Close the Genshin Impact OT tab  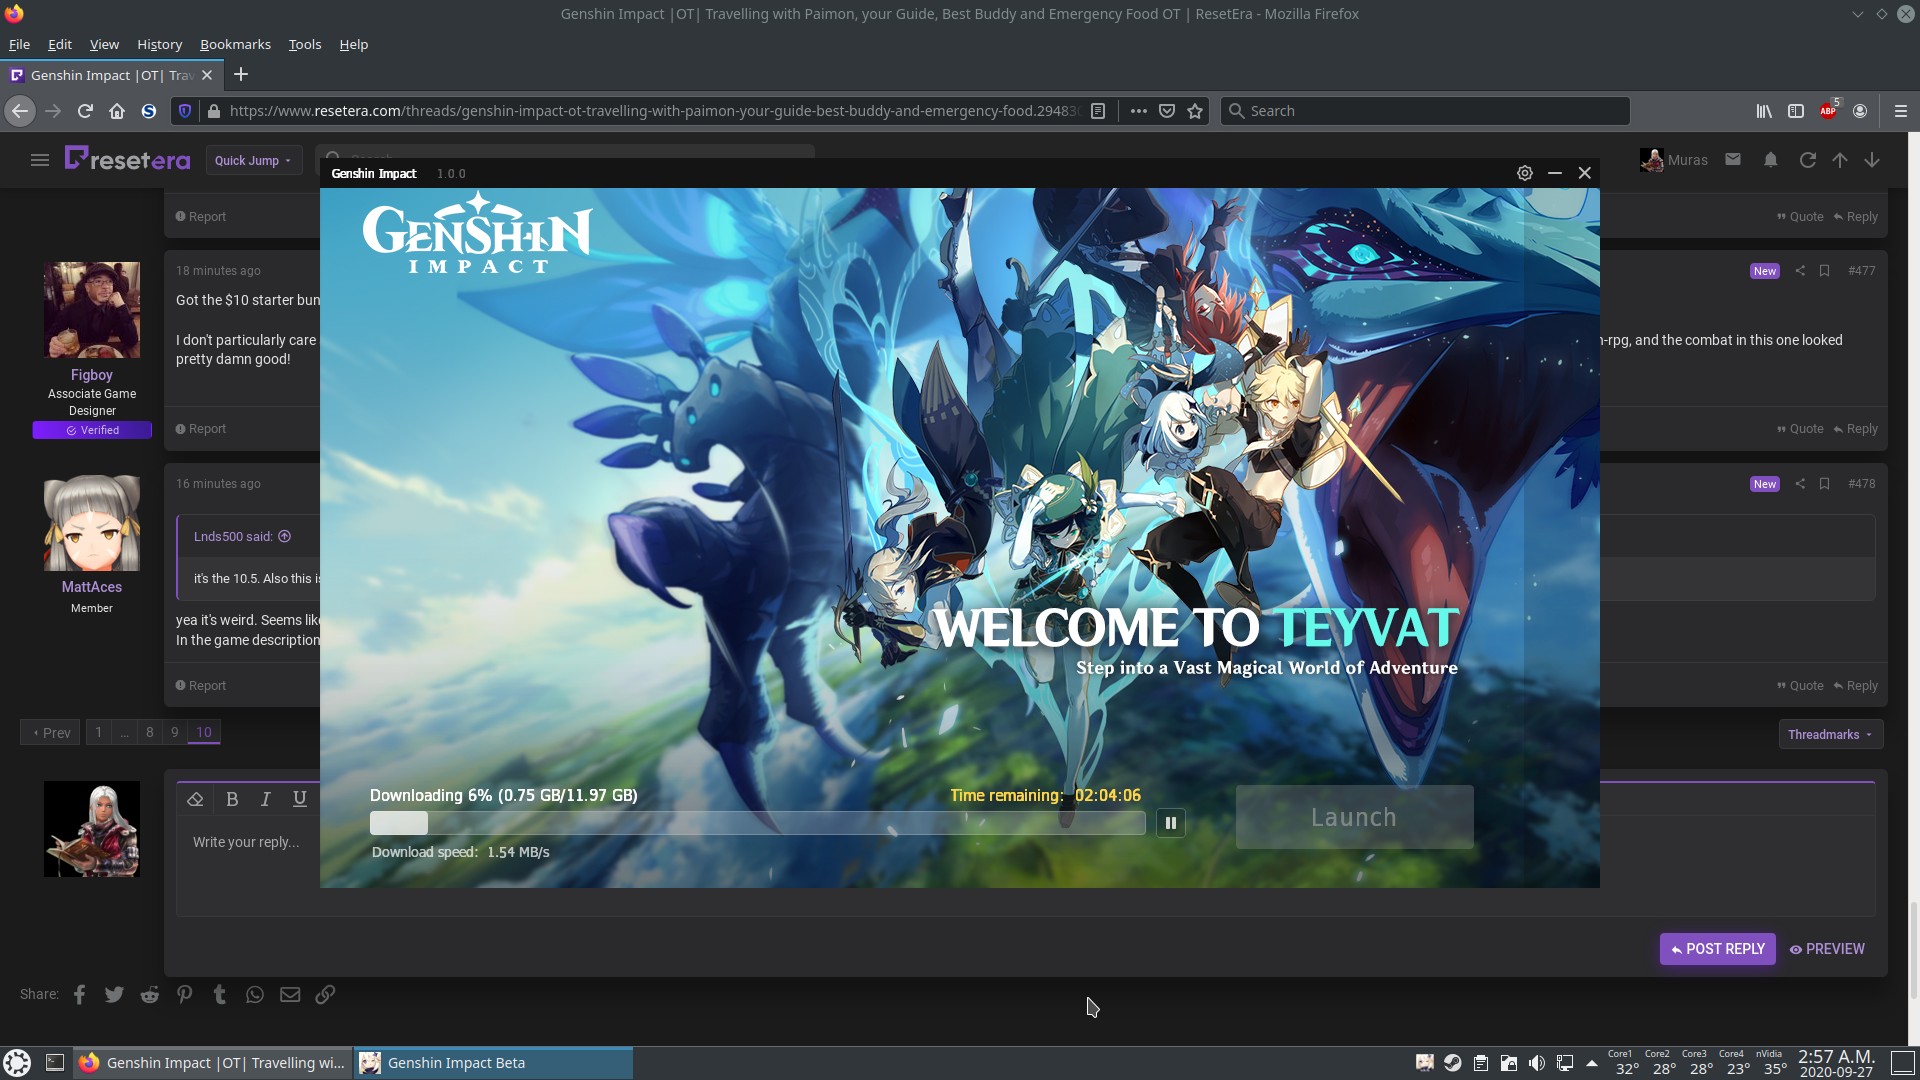point(207,75)
